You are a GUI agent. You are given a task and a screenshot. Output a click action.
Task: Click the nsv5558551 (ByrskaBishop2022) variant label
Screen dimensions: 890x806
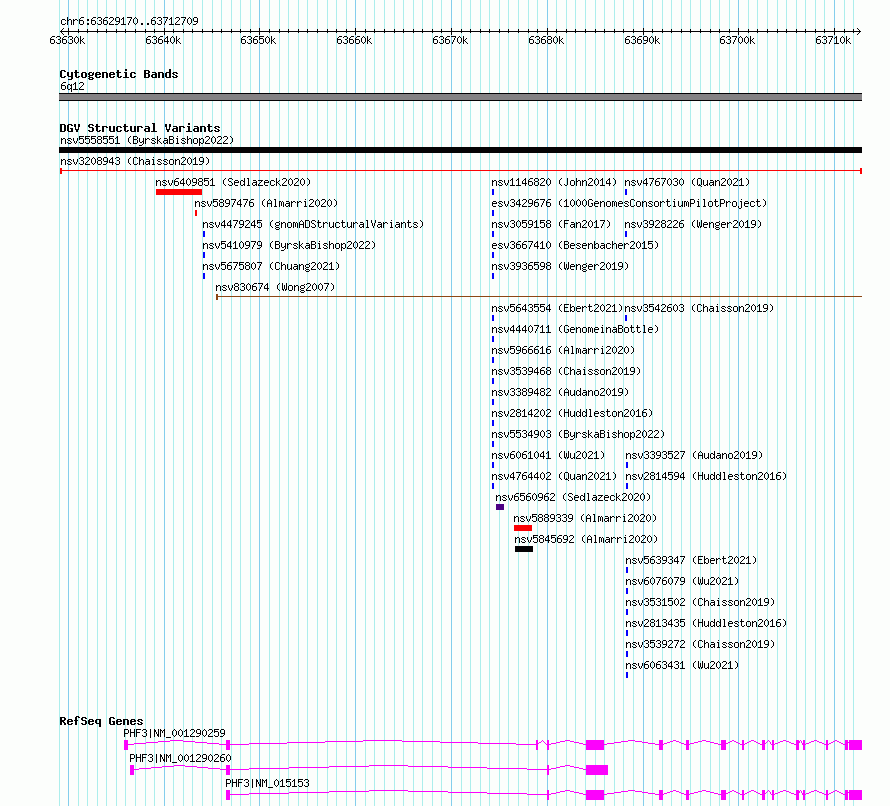pos(147,140)
